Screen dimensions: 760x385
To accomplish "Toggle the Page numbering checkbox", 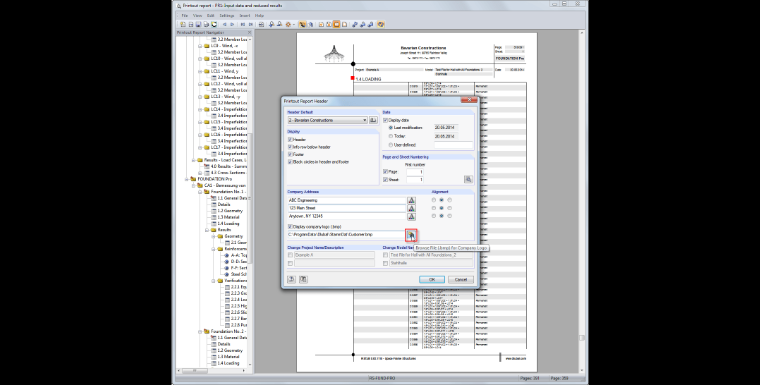I will (386, 172).
